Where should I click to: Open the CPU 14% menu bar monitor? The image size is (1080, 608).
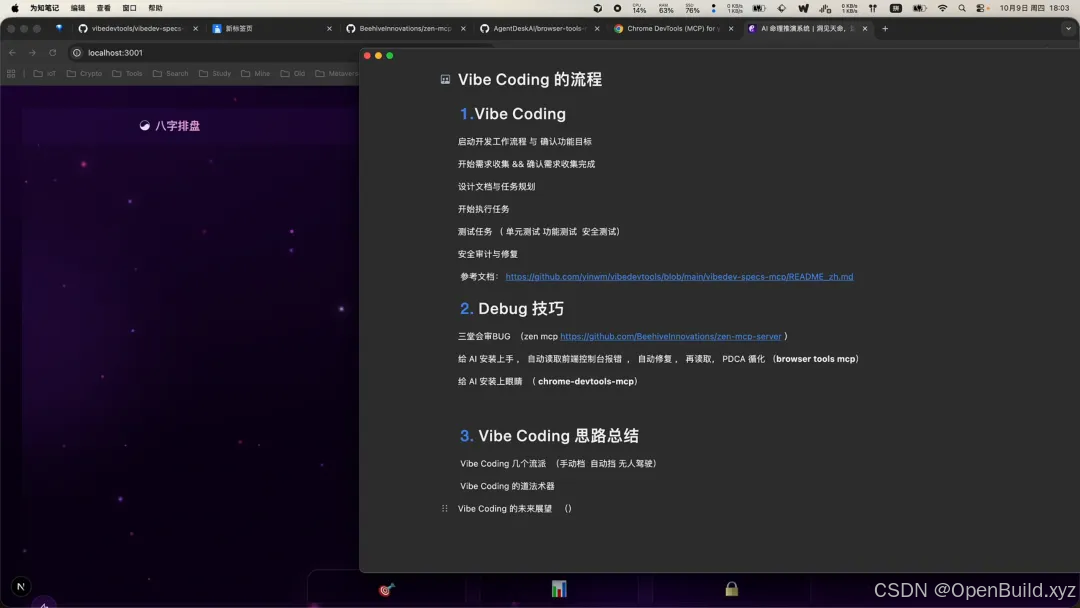639,8
